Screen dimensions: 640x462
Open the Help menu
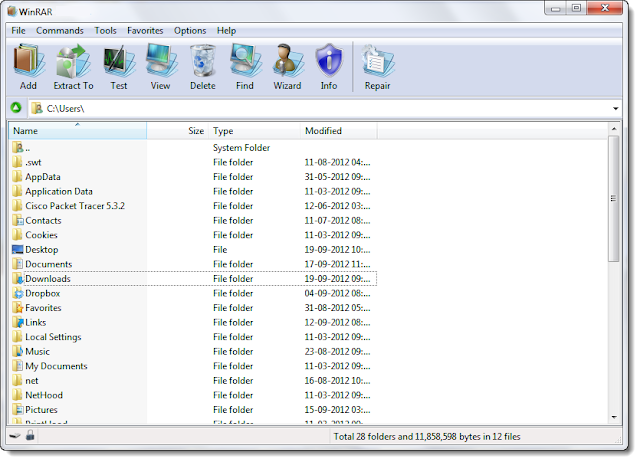[226, 31]
